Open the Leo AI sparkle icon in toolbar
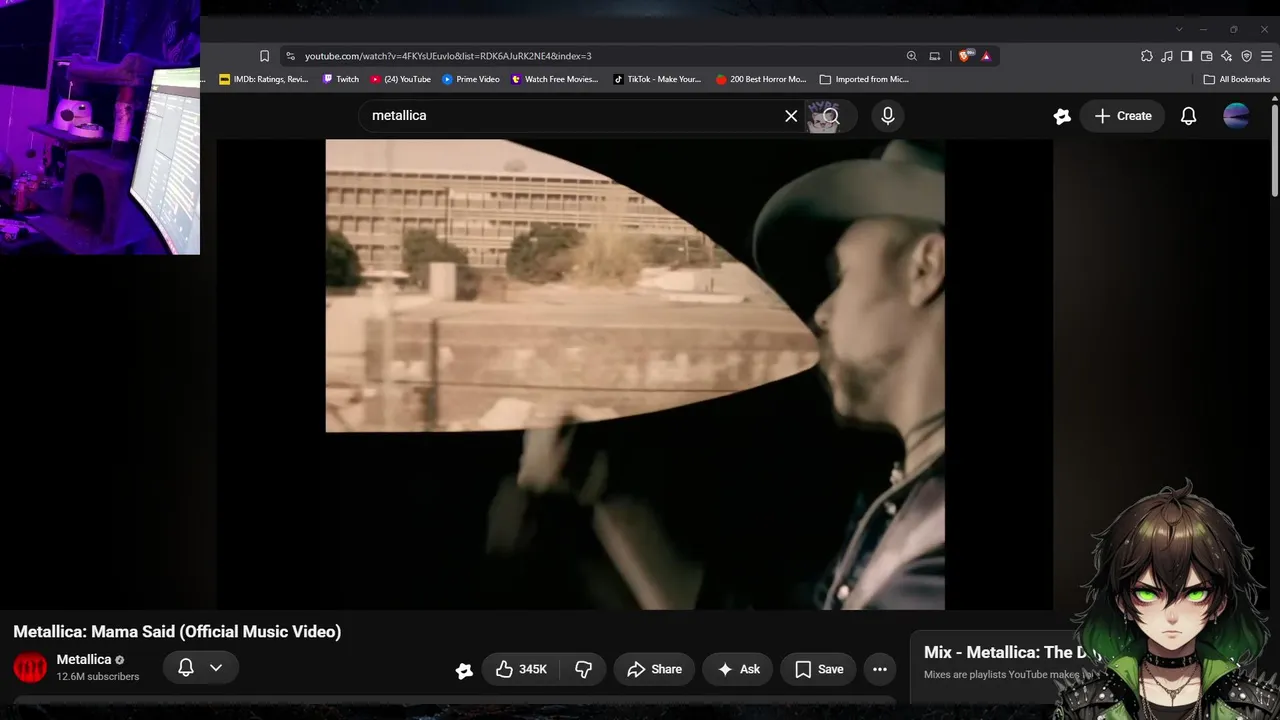This screenshot has width=1280, height=720. 1226,56
